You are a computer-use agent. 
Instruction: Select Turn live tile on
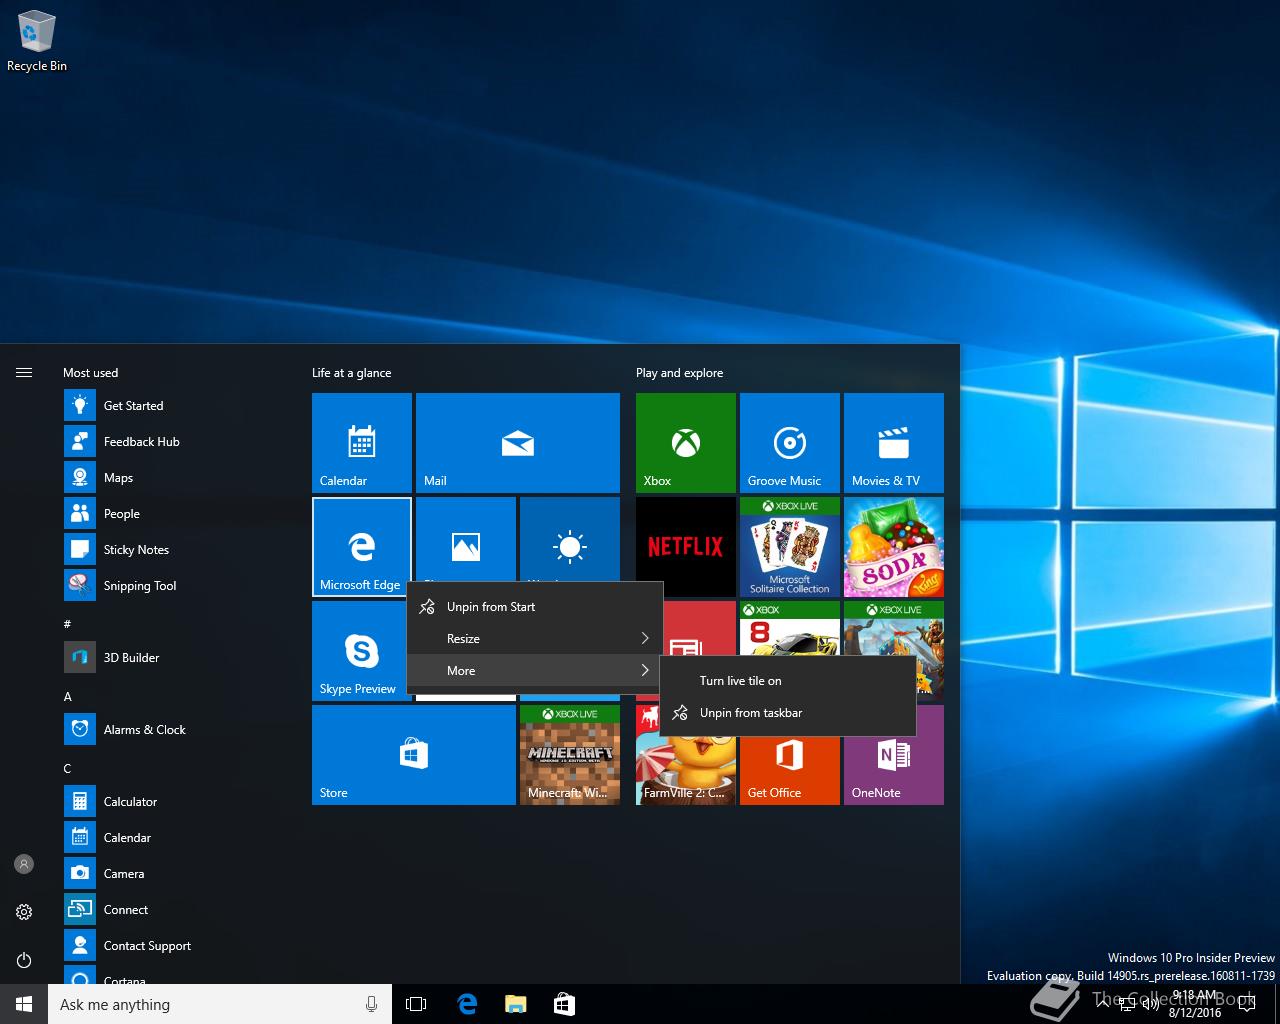pos(788,681)
